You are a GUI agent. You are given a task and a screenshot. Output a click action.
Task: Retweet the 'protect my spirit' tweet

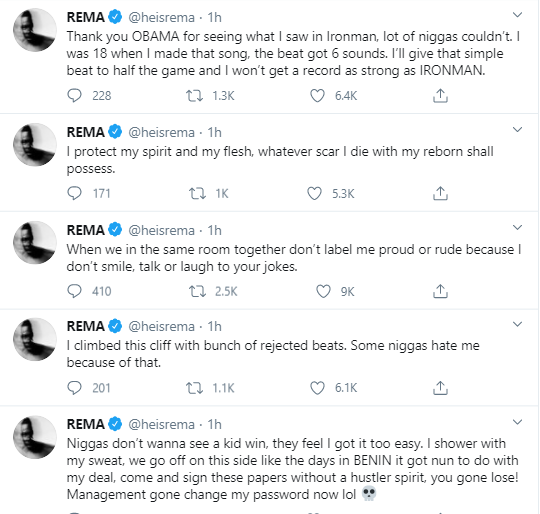click(x=197, y=193)
